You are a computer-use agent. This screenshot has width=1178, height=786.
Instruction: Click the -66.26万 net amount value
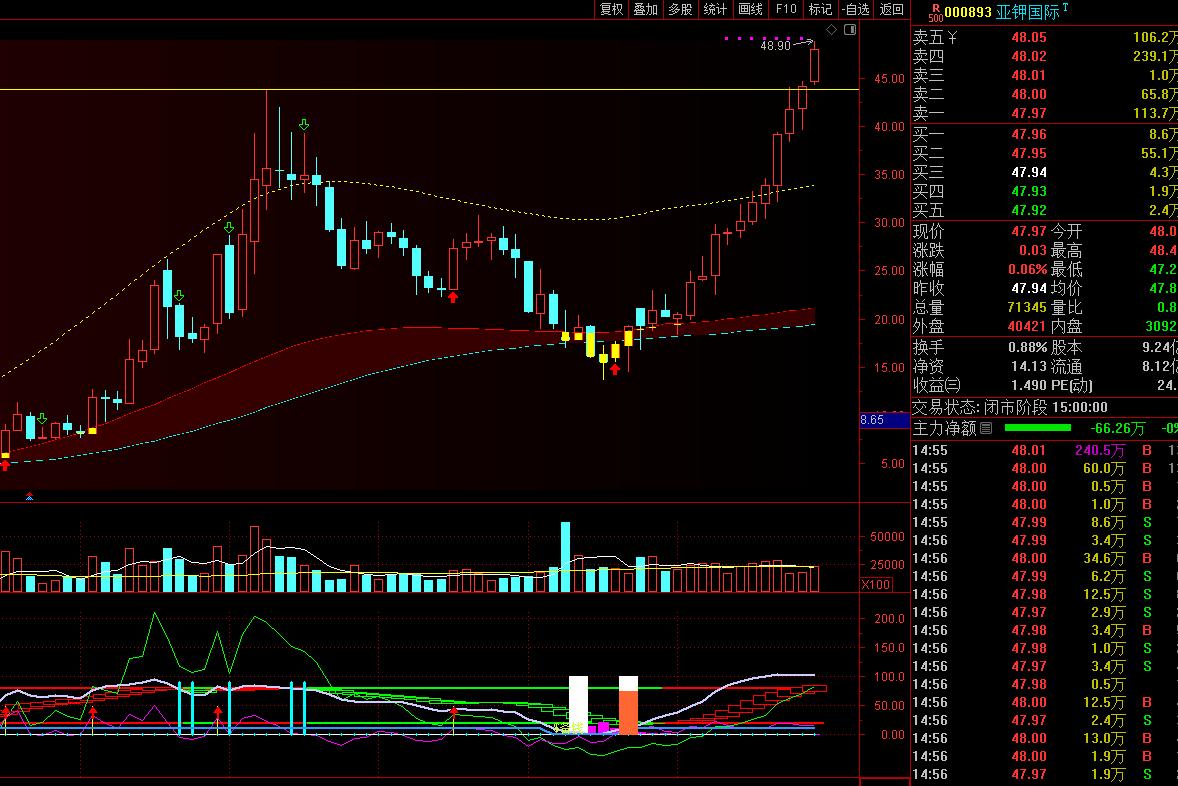[x=1118, y=428]
